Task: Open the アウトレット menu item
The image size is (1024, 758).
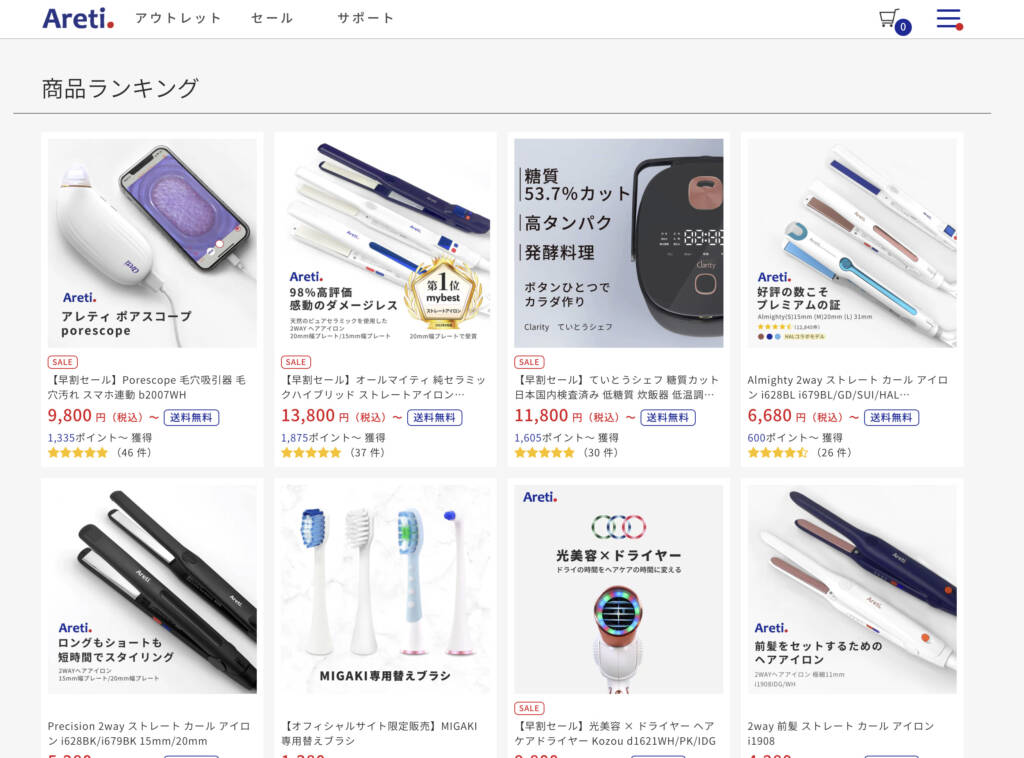Action: 178,18
